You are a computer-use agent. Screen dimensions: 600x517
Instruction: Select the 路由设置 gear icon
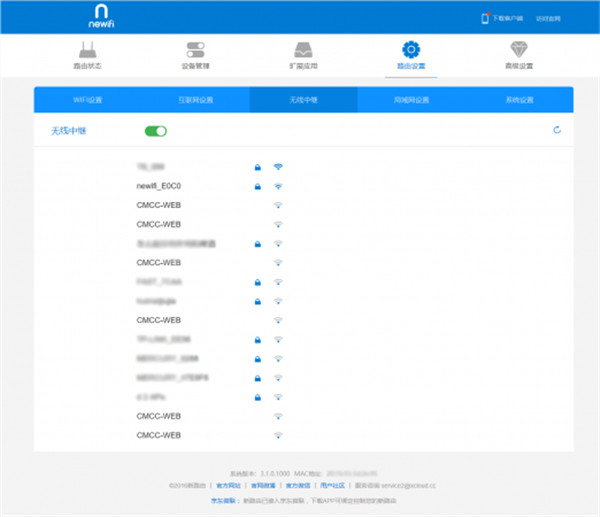pos(411,50)
